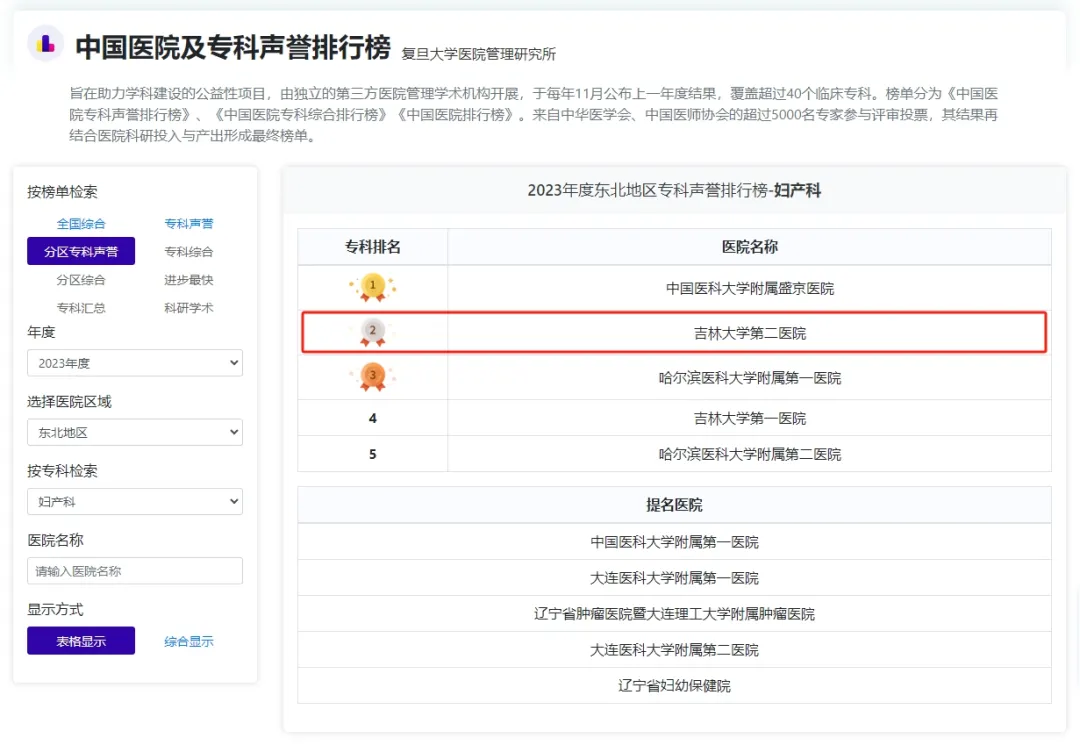Switch to 综合显示 display mode
The width and height of the screenshot is (1080, 745).
(189, 642)
